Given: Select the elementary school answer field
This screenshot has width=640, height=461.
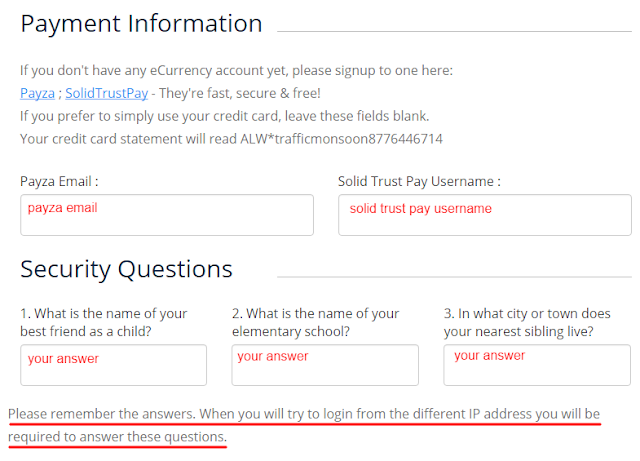Looking at the screenshot, I should pyautogui.click(x=325, y=365).
